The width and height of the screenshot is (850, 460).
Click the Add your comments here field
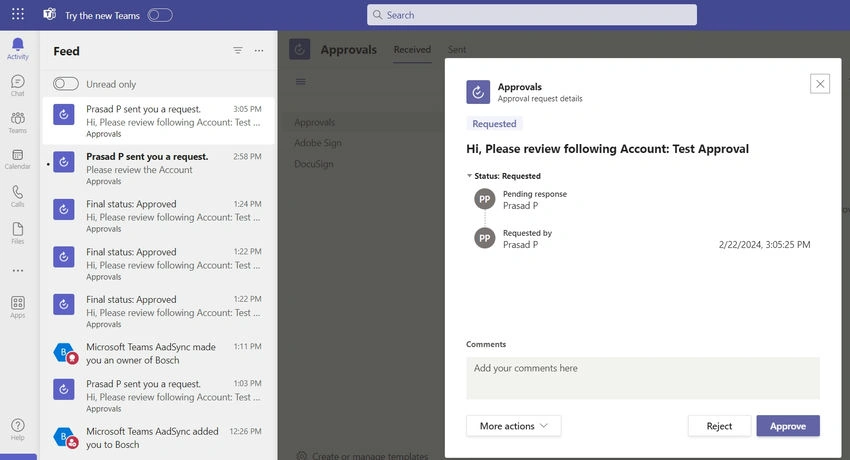point(643,378)
